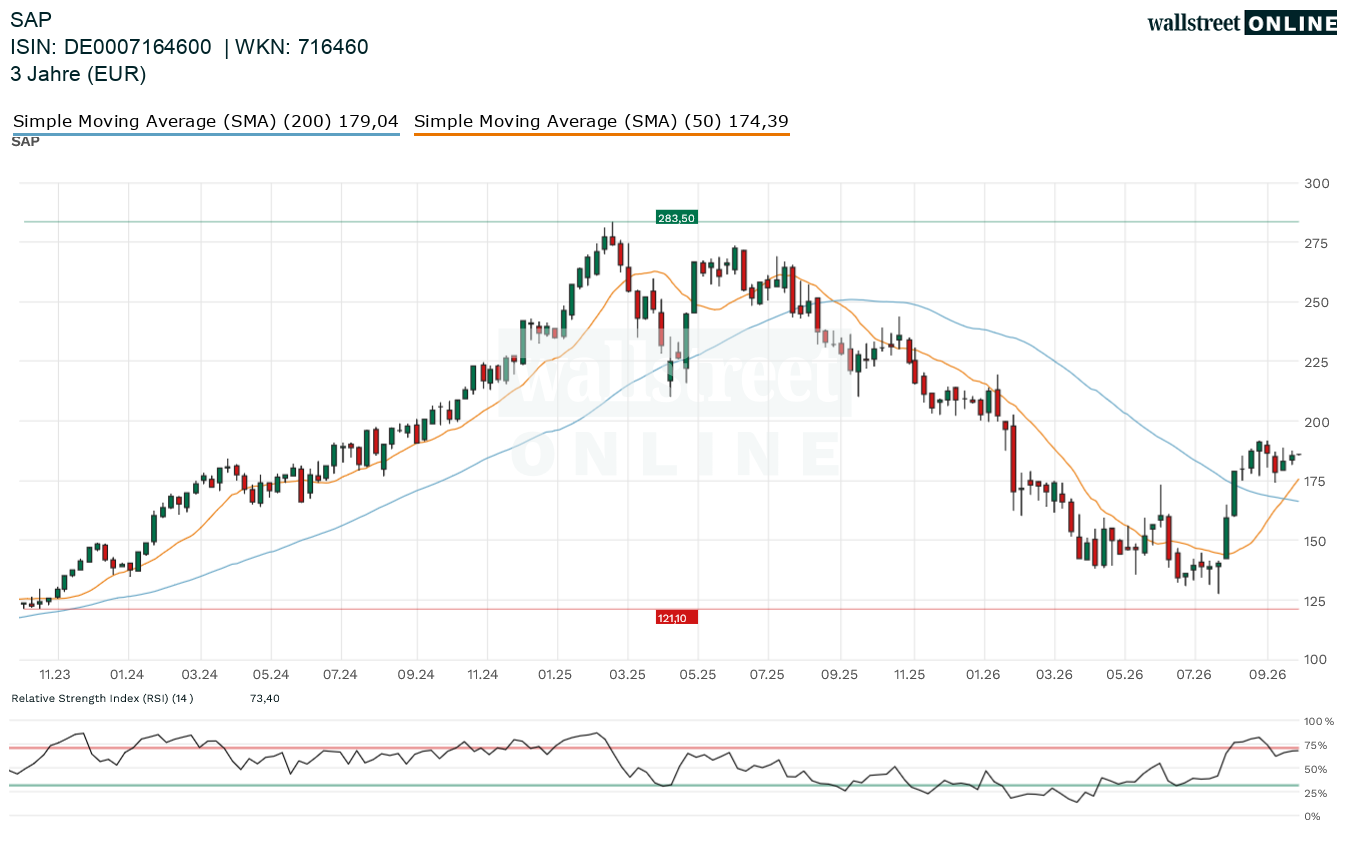Click the RSI value 73,40
This screenshot has height=843, width=1349.
(265, 698)
